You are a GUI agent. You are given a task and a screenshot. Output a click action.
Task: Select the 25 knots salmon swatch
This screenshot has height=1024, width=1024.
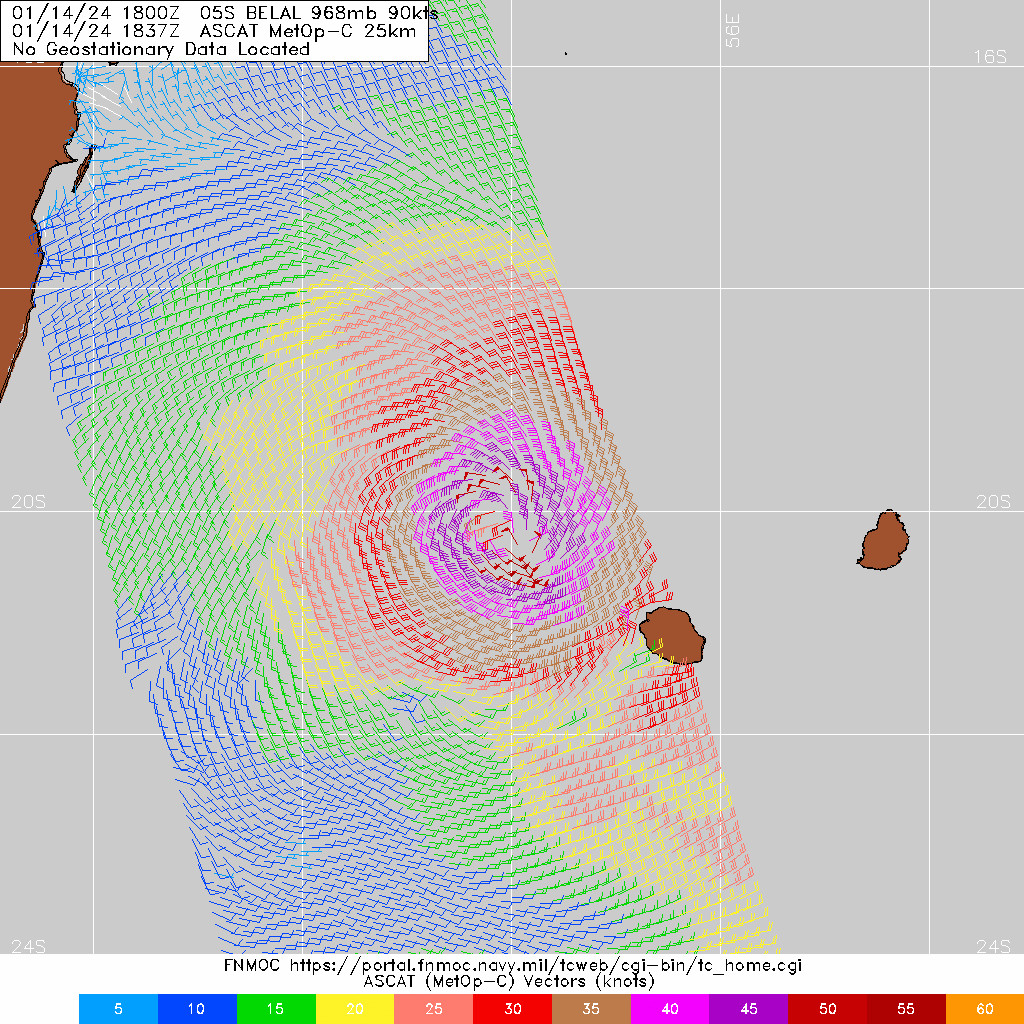pos(434,1008)
